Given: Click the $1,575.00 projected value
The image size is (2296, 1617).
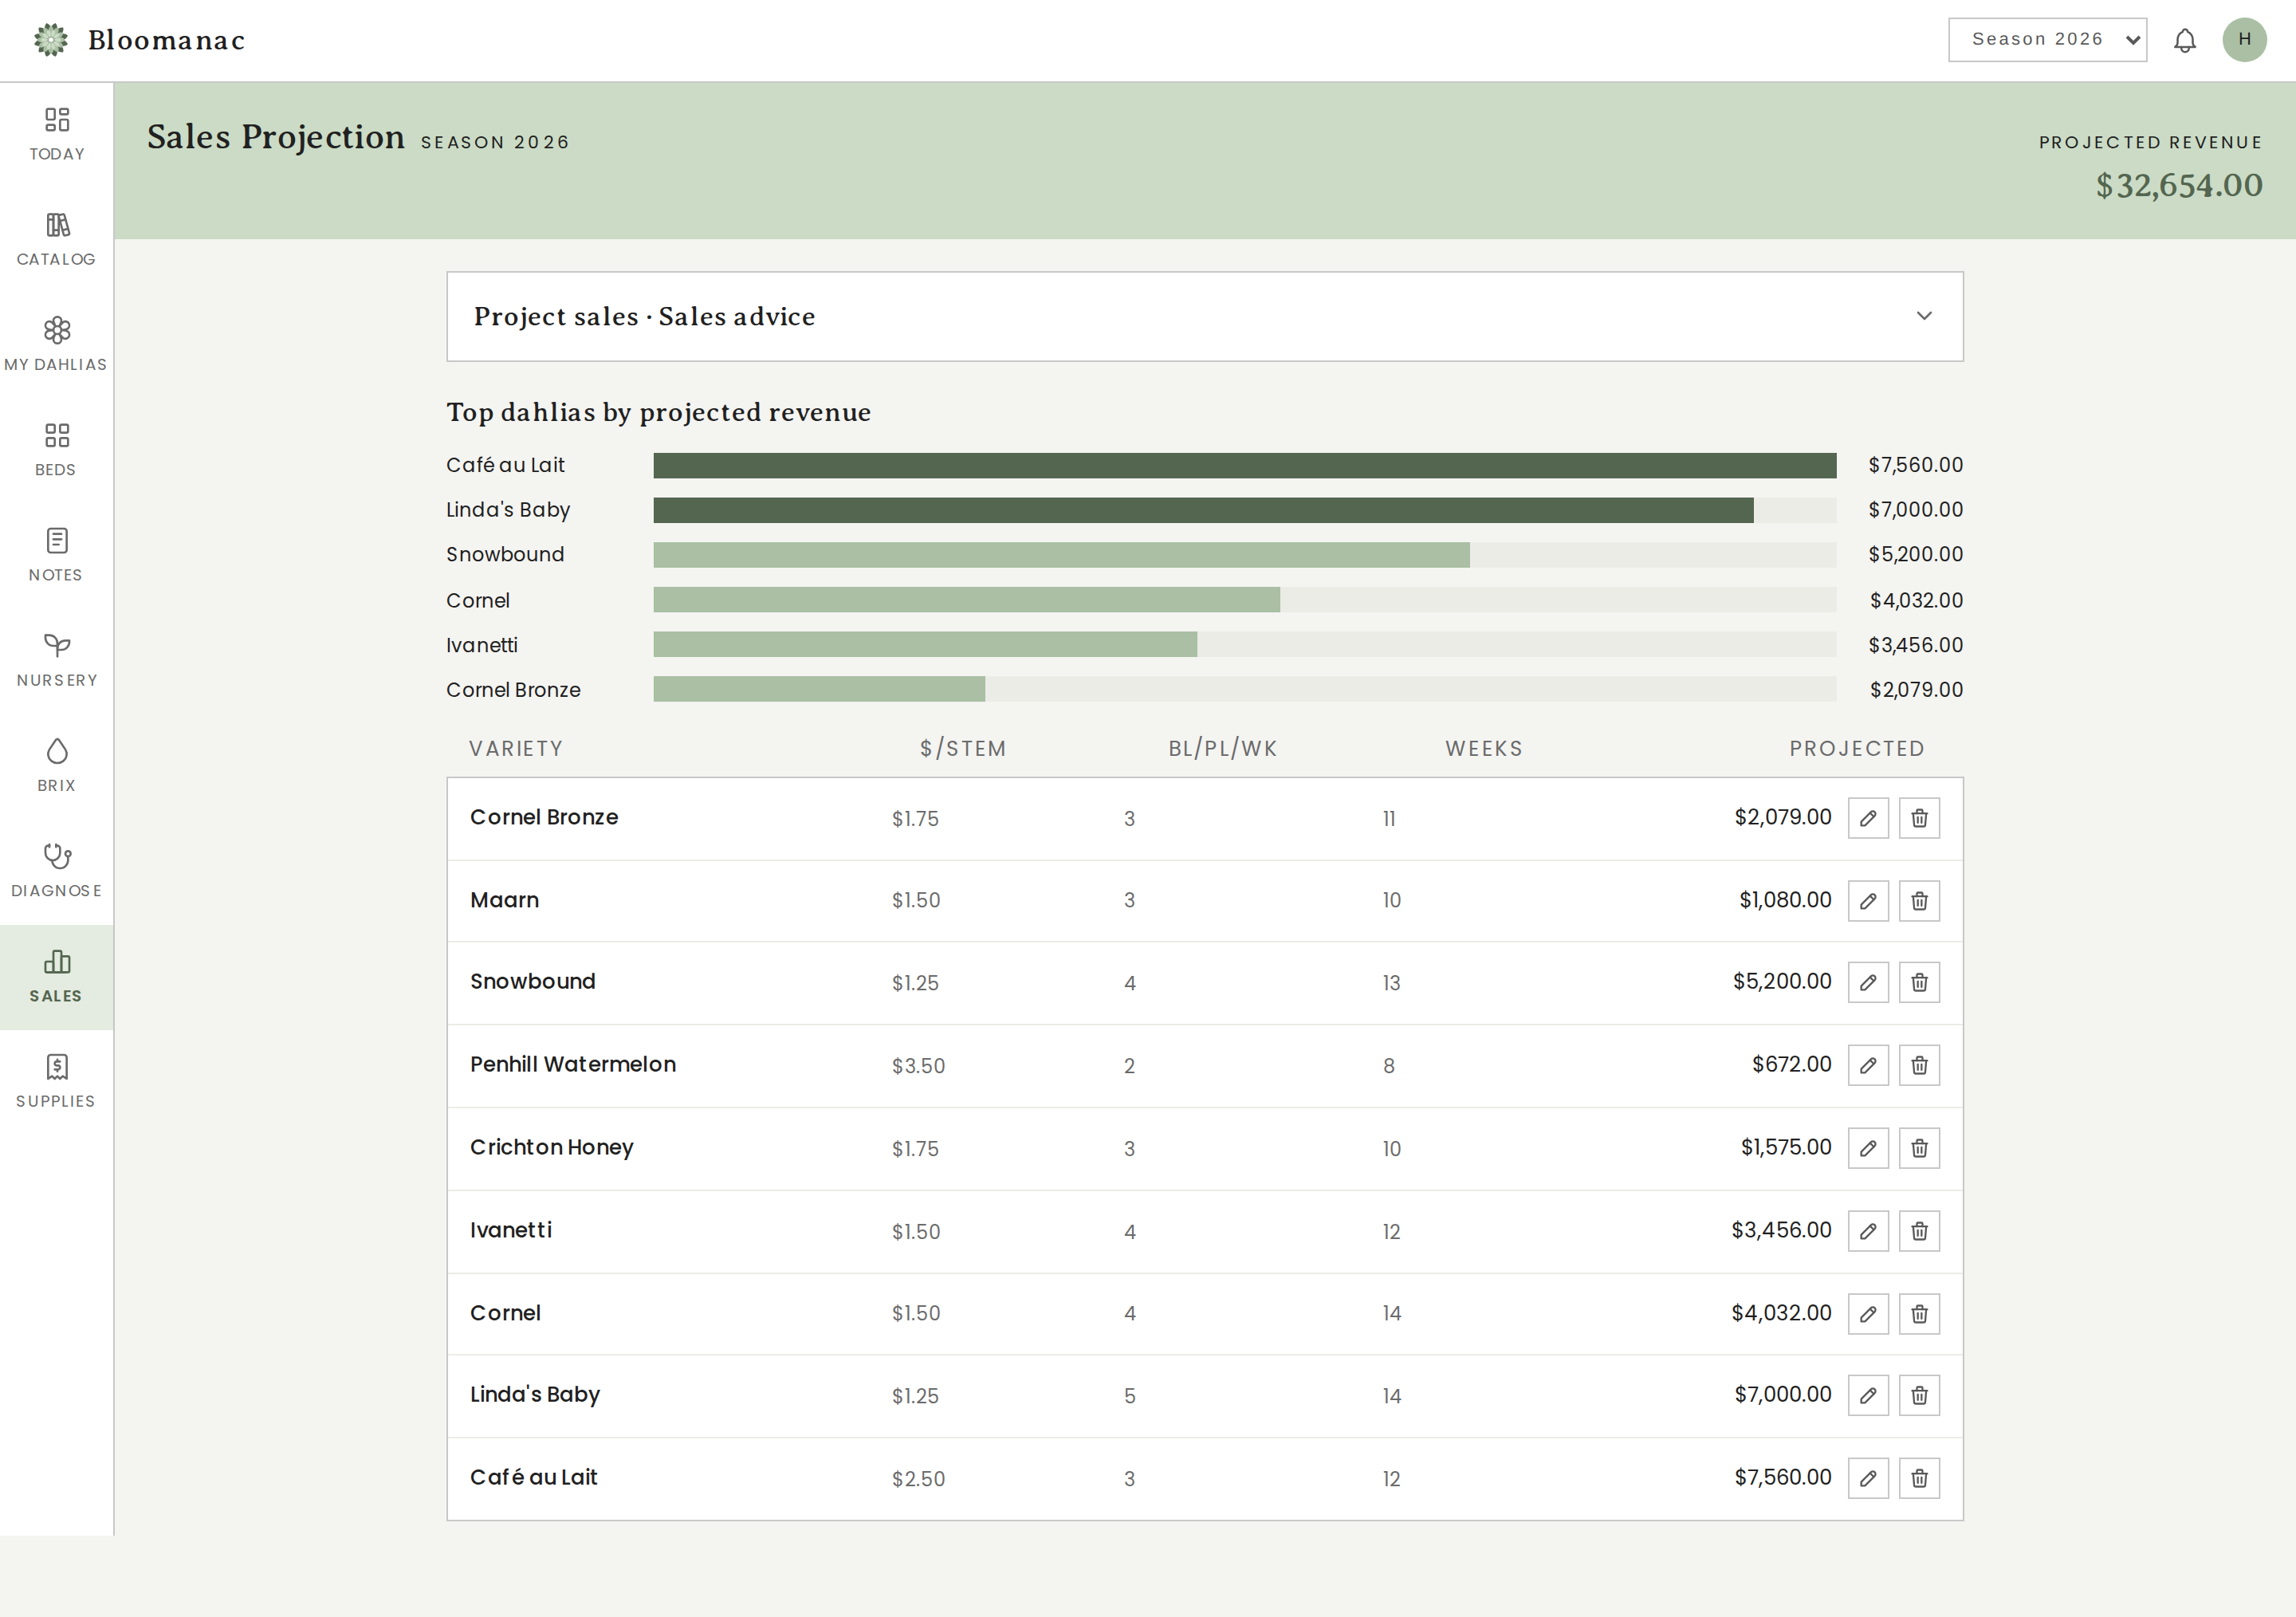Looking at the screenshot, I should pyautogui.click(x=1786, y=1148).
